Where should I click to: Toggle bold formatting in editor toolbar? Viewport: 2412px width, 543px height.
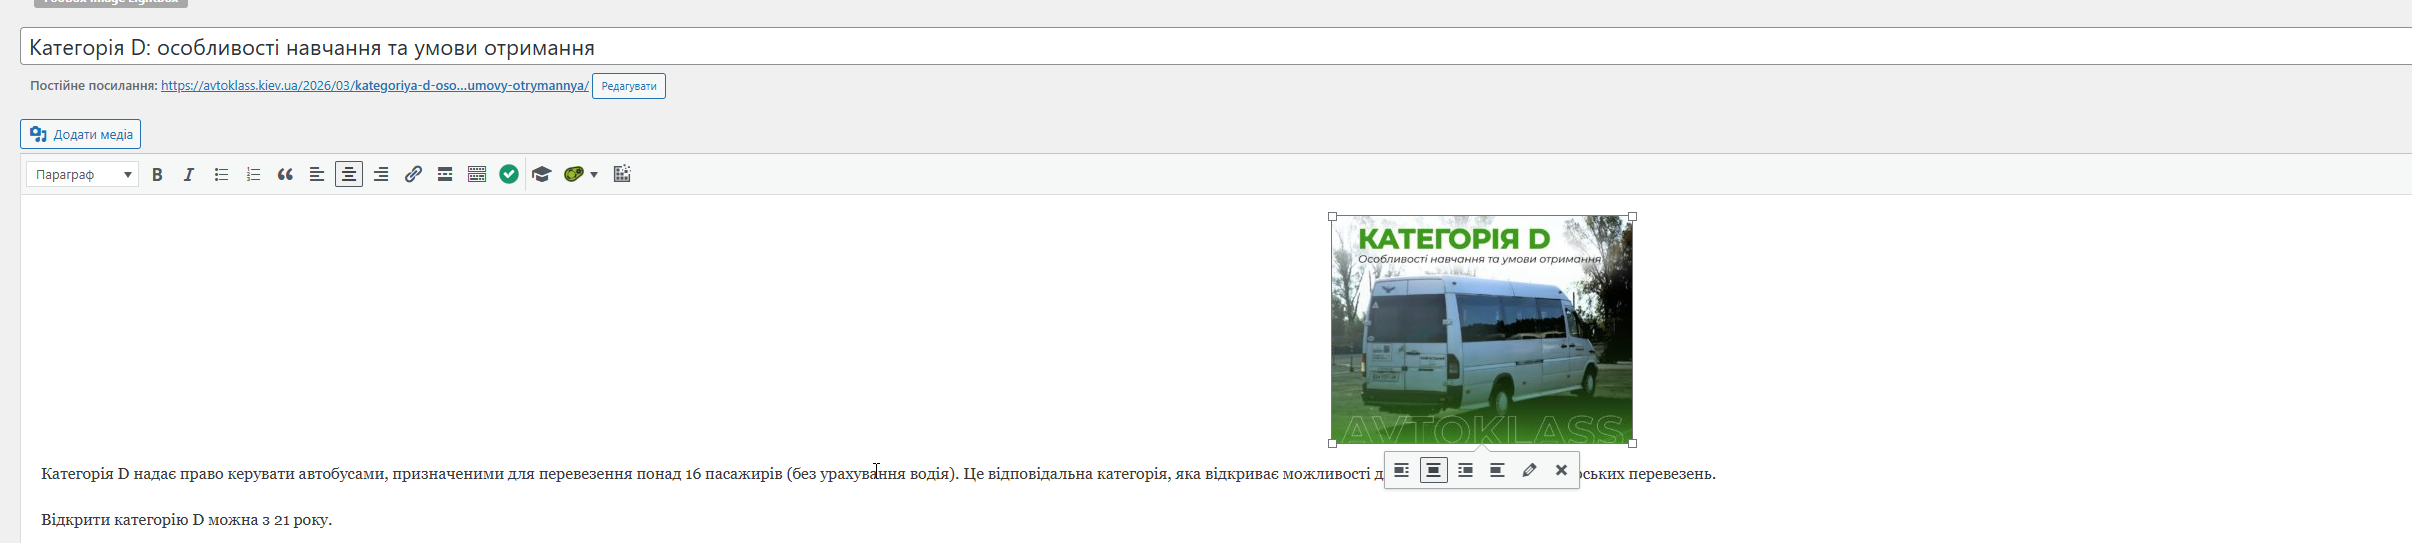[157, 174]
